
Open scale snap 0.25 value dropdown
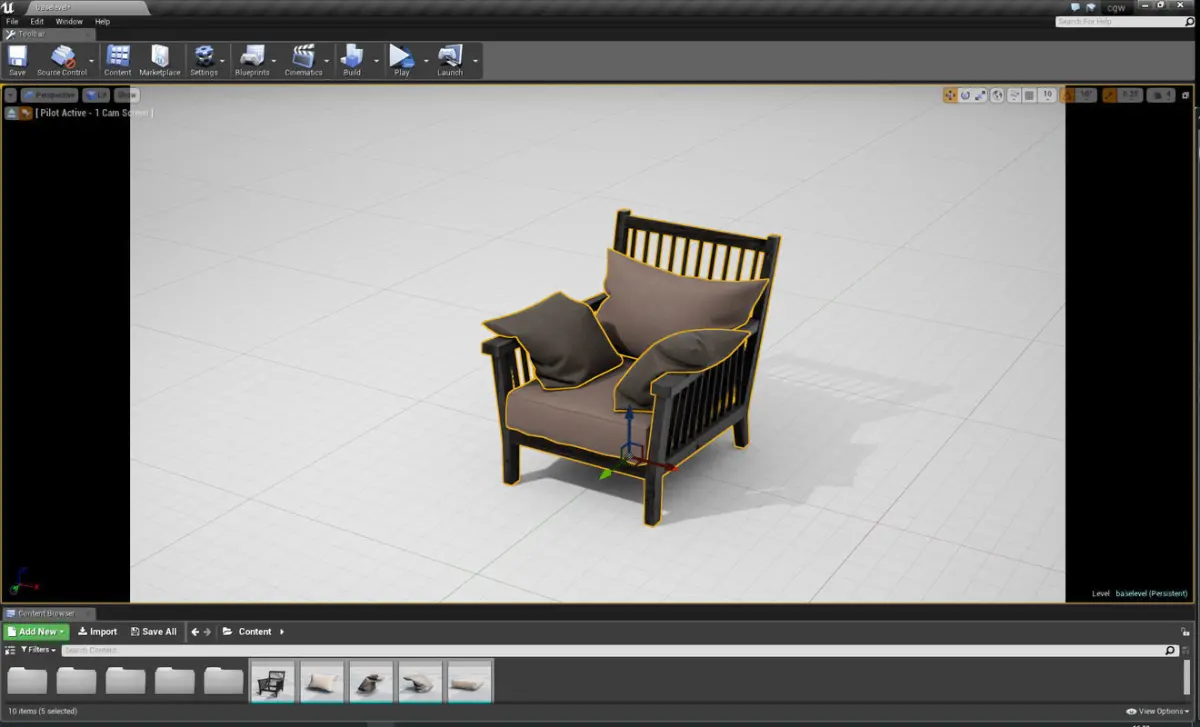(1128, 95)
